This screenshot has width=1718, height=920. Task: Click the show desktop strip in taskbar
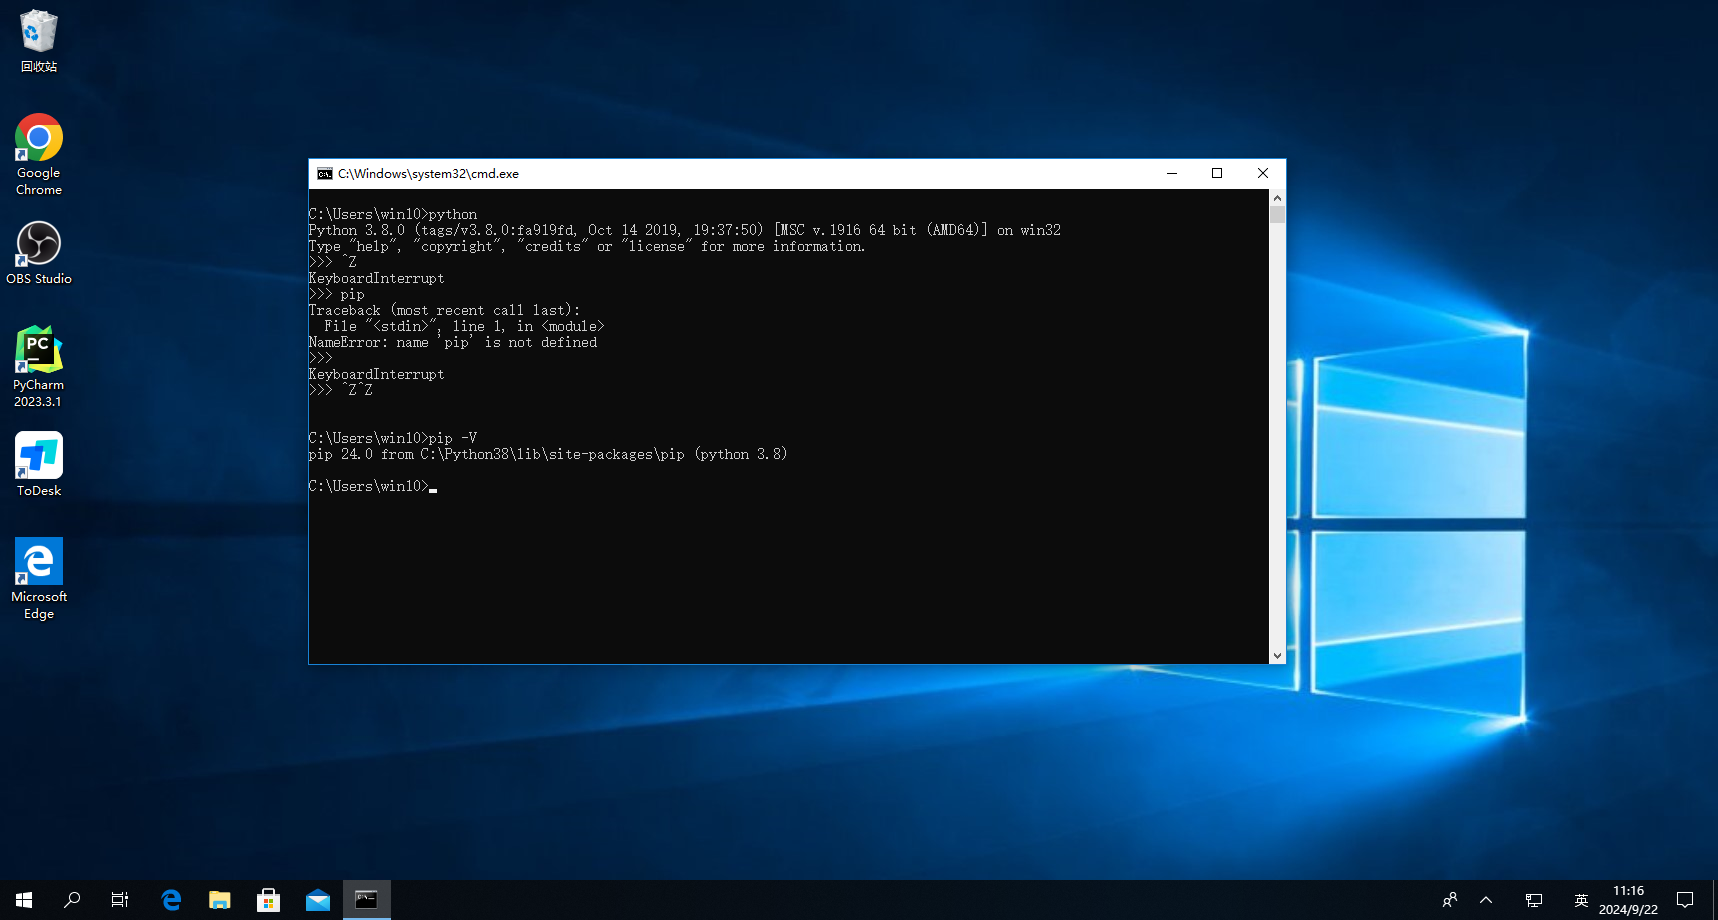[x=1714, y=900]
